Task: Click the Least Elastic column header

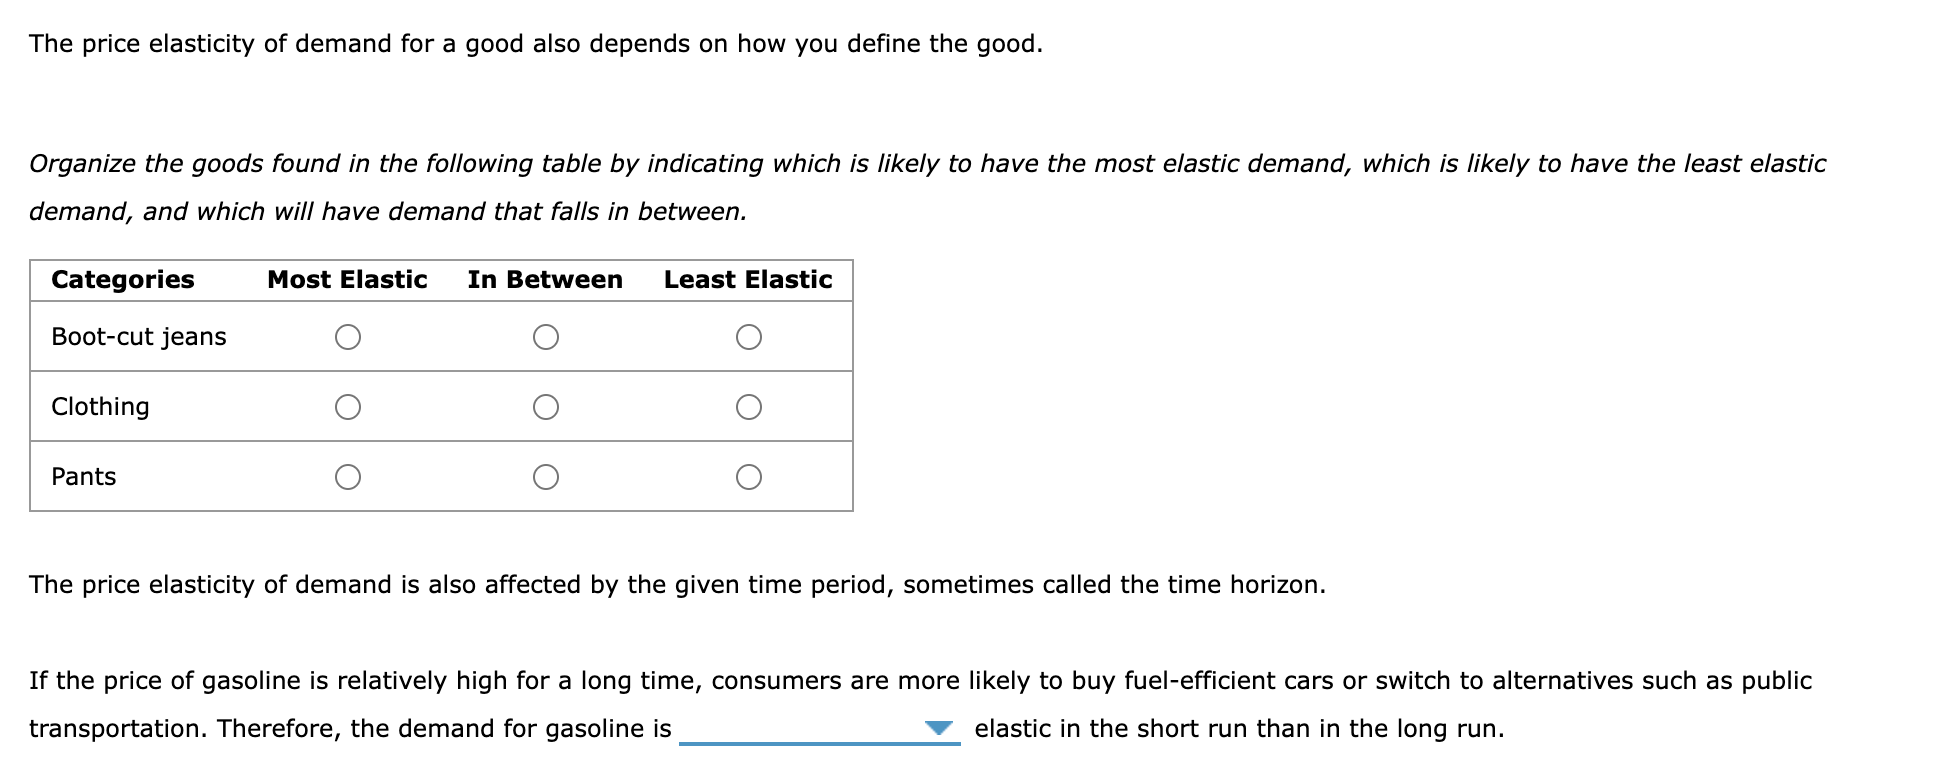Action: [x=747, y=280]
